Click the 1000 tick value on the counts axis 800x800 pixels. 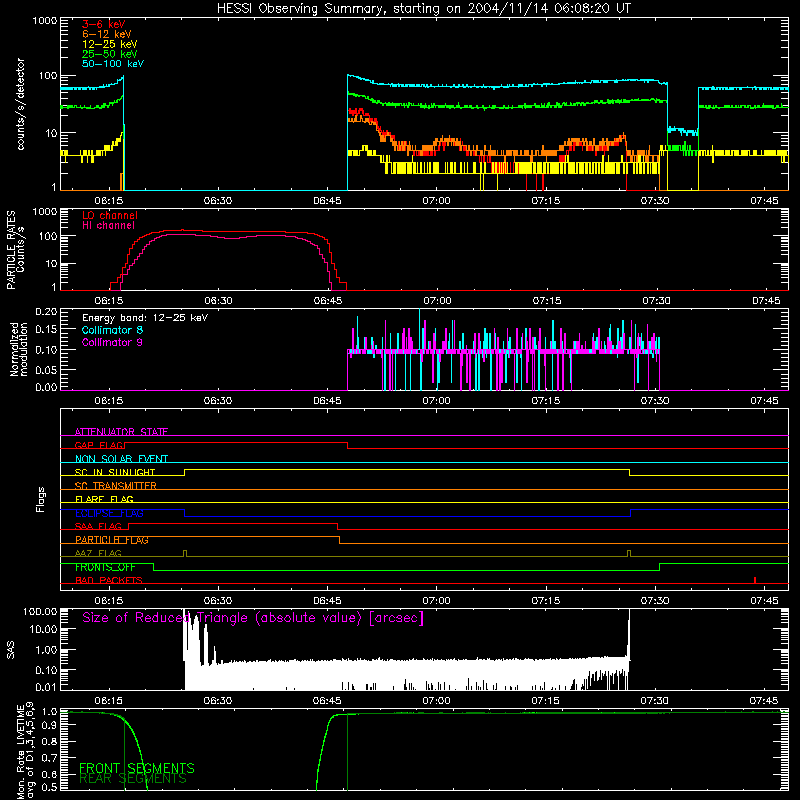click(x=45, y=21)
